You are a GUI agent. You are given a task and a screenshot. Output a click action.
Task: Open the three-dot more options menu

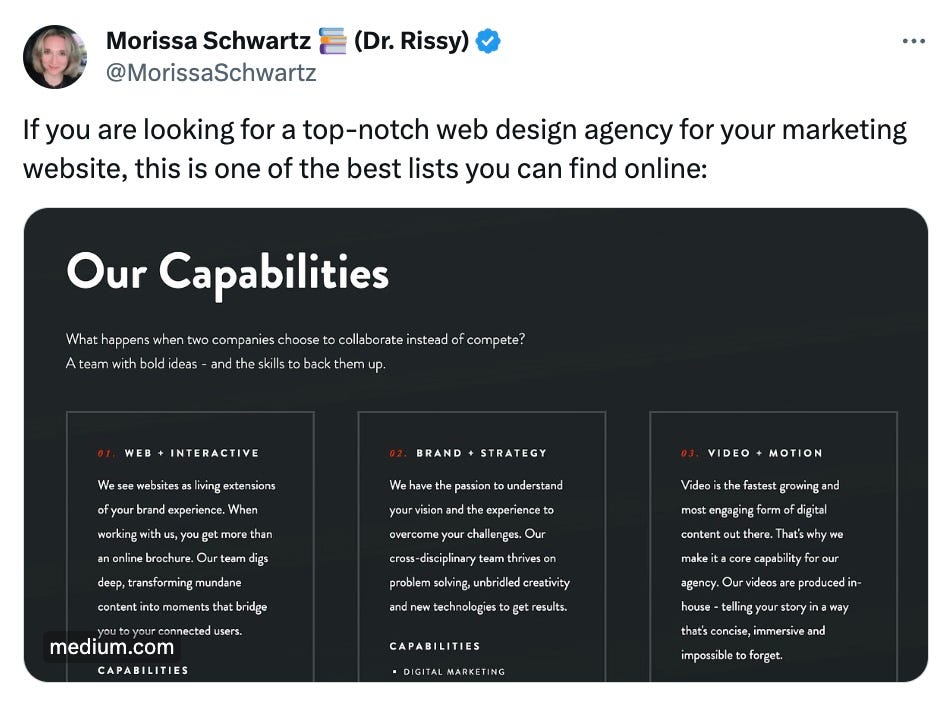(913, 41)
